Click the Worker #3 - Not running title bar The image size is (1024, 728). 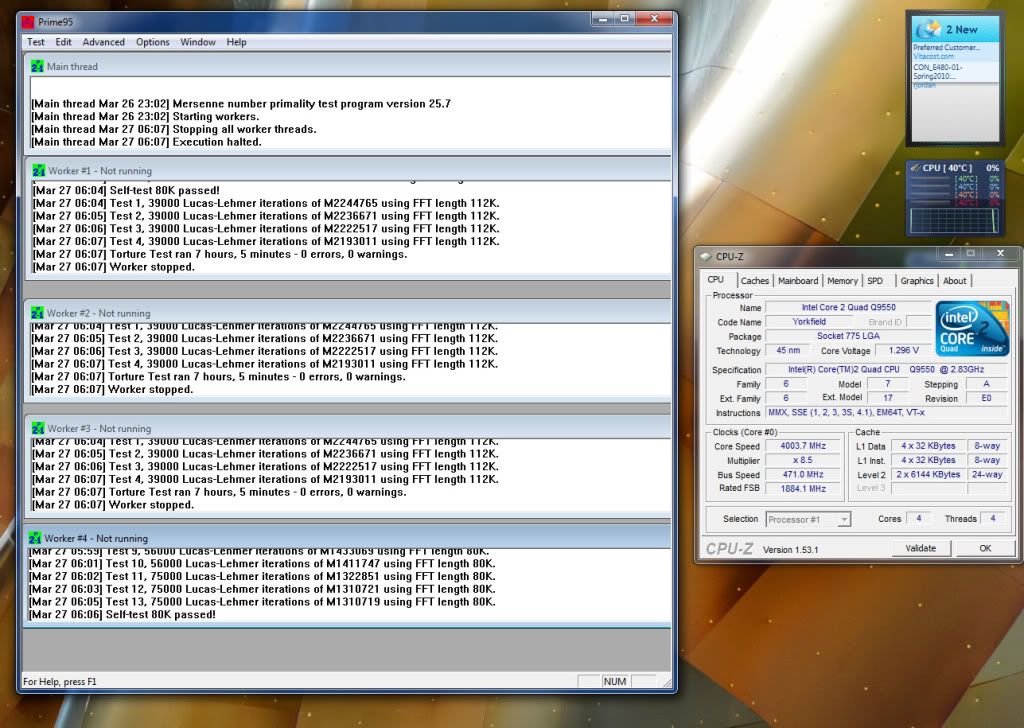pyautogui.click(x=348, y=428)
